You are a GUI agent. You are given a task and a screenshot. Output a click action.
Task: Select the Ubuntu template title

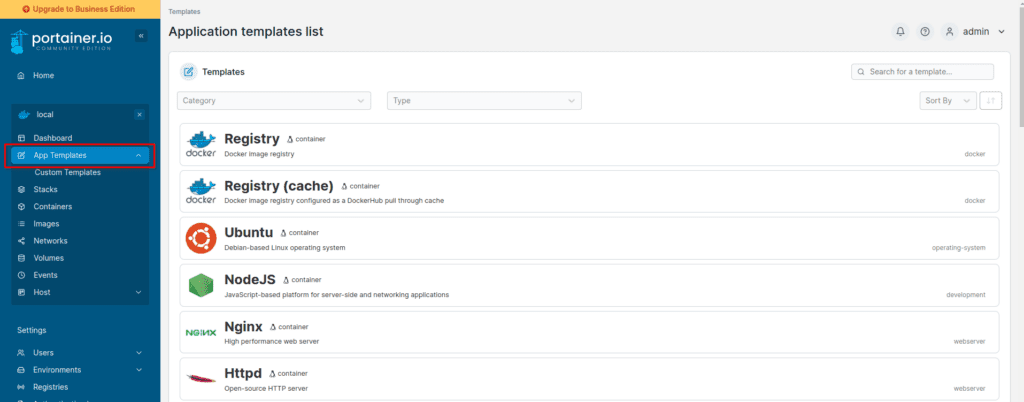[x=248, y=233]
